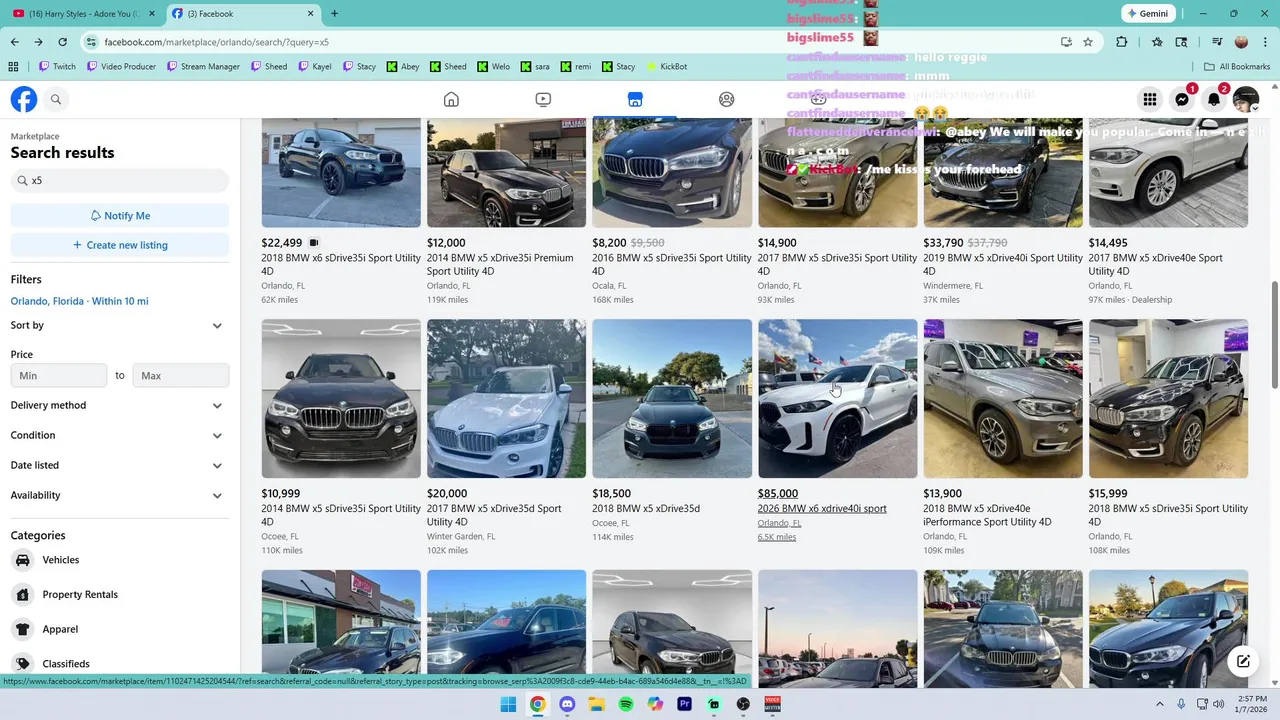Reload the page with browser refresh icon

pos(62,42)
